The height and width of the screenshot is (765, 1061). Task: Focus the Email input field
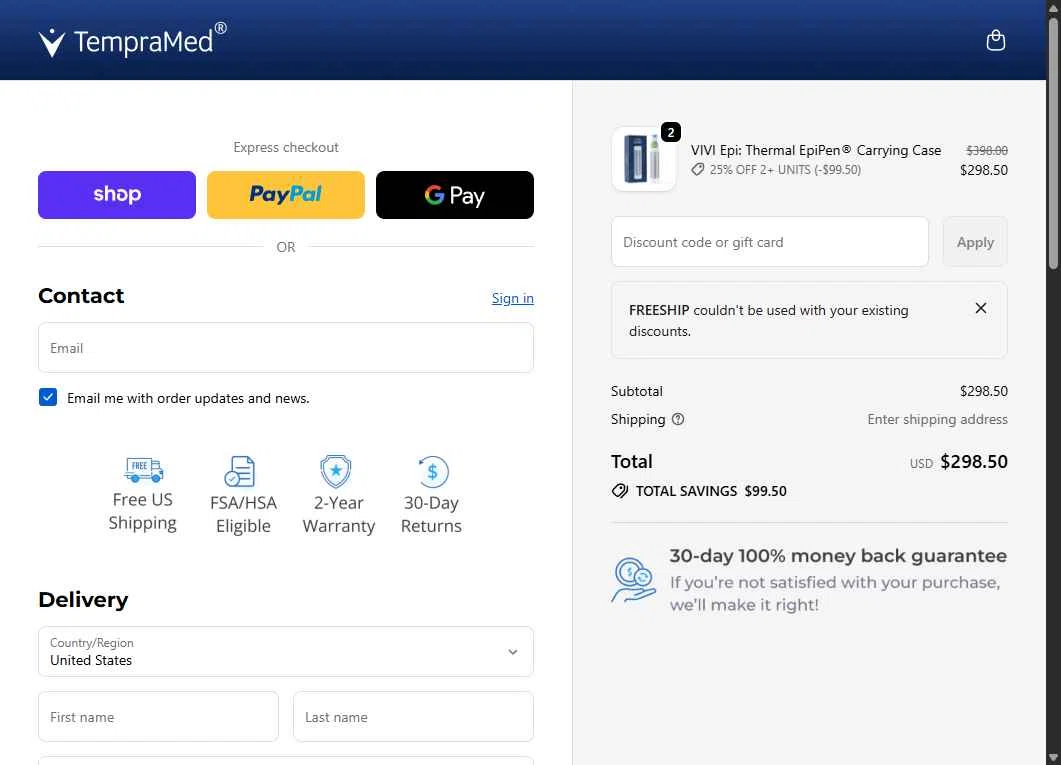click(x=286, y=348)
